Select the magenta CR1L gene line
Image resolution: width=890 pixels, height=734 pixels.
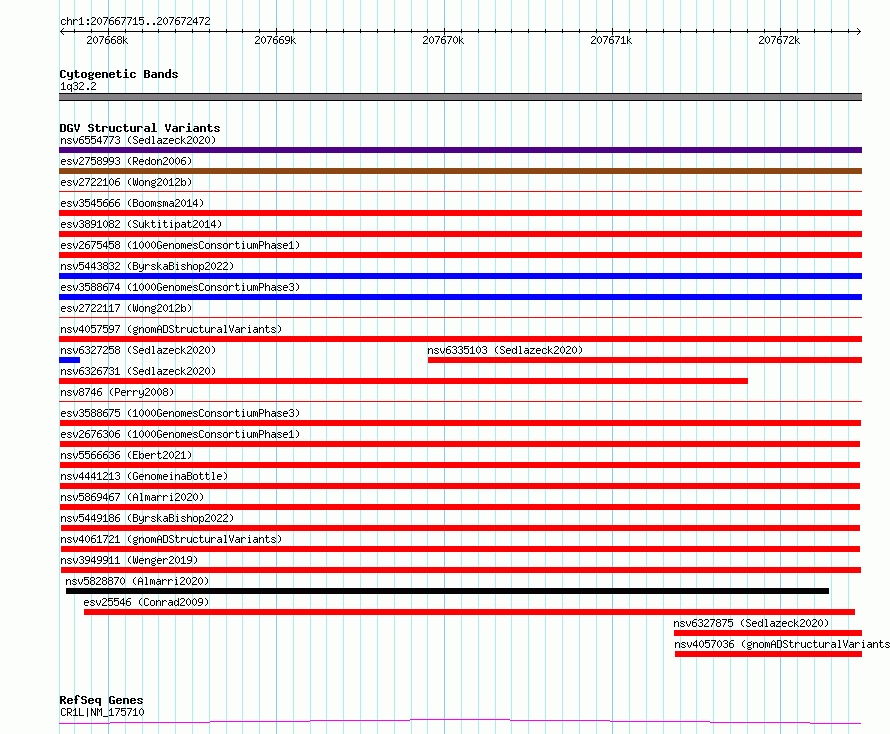[x=460, y=722]
